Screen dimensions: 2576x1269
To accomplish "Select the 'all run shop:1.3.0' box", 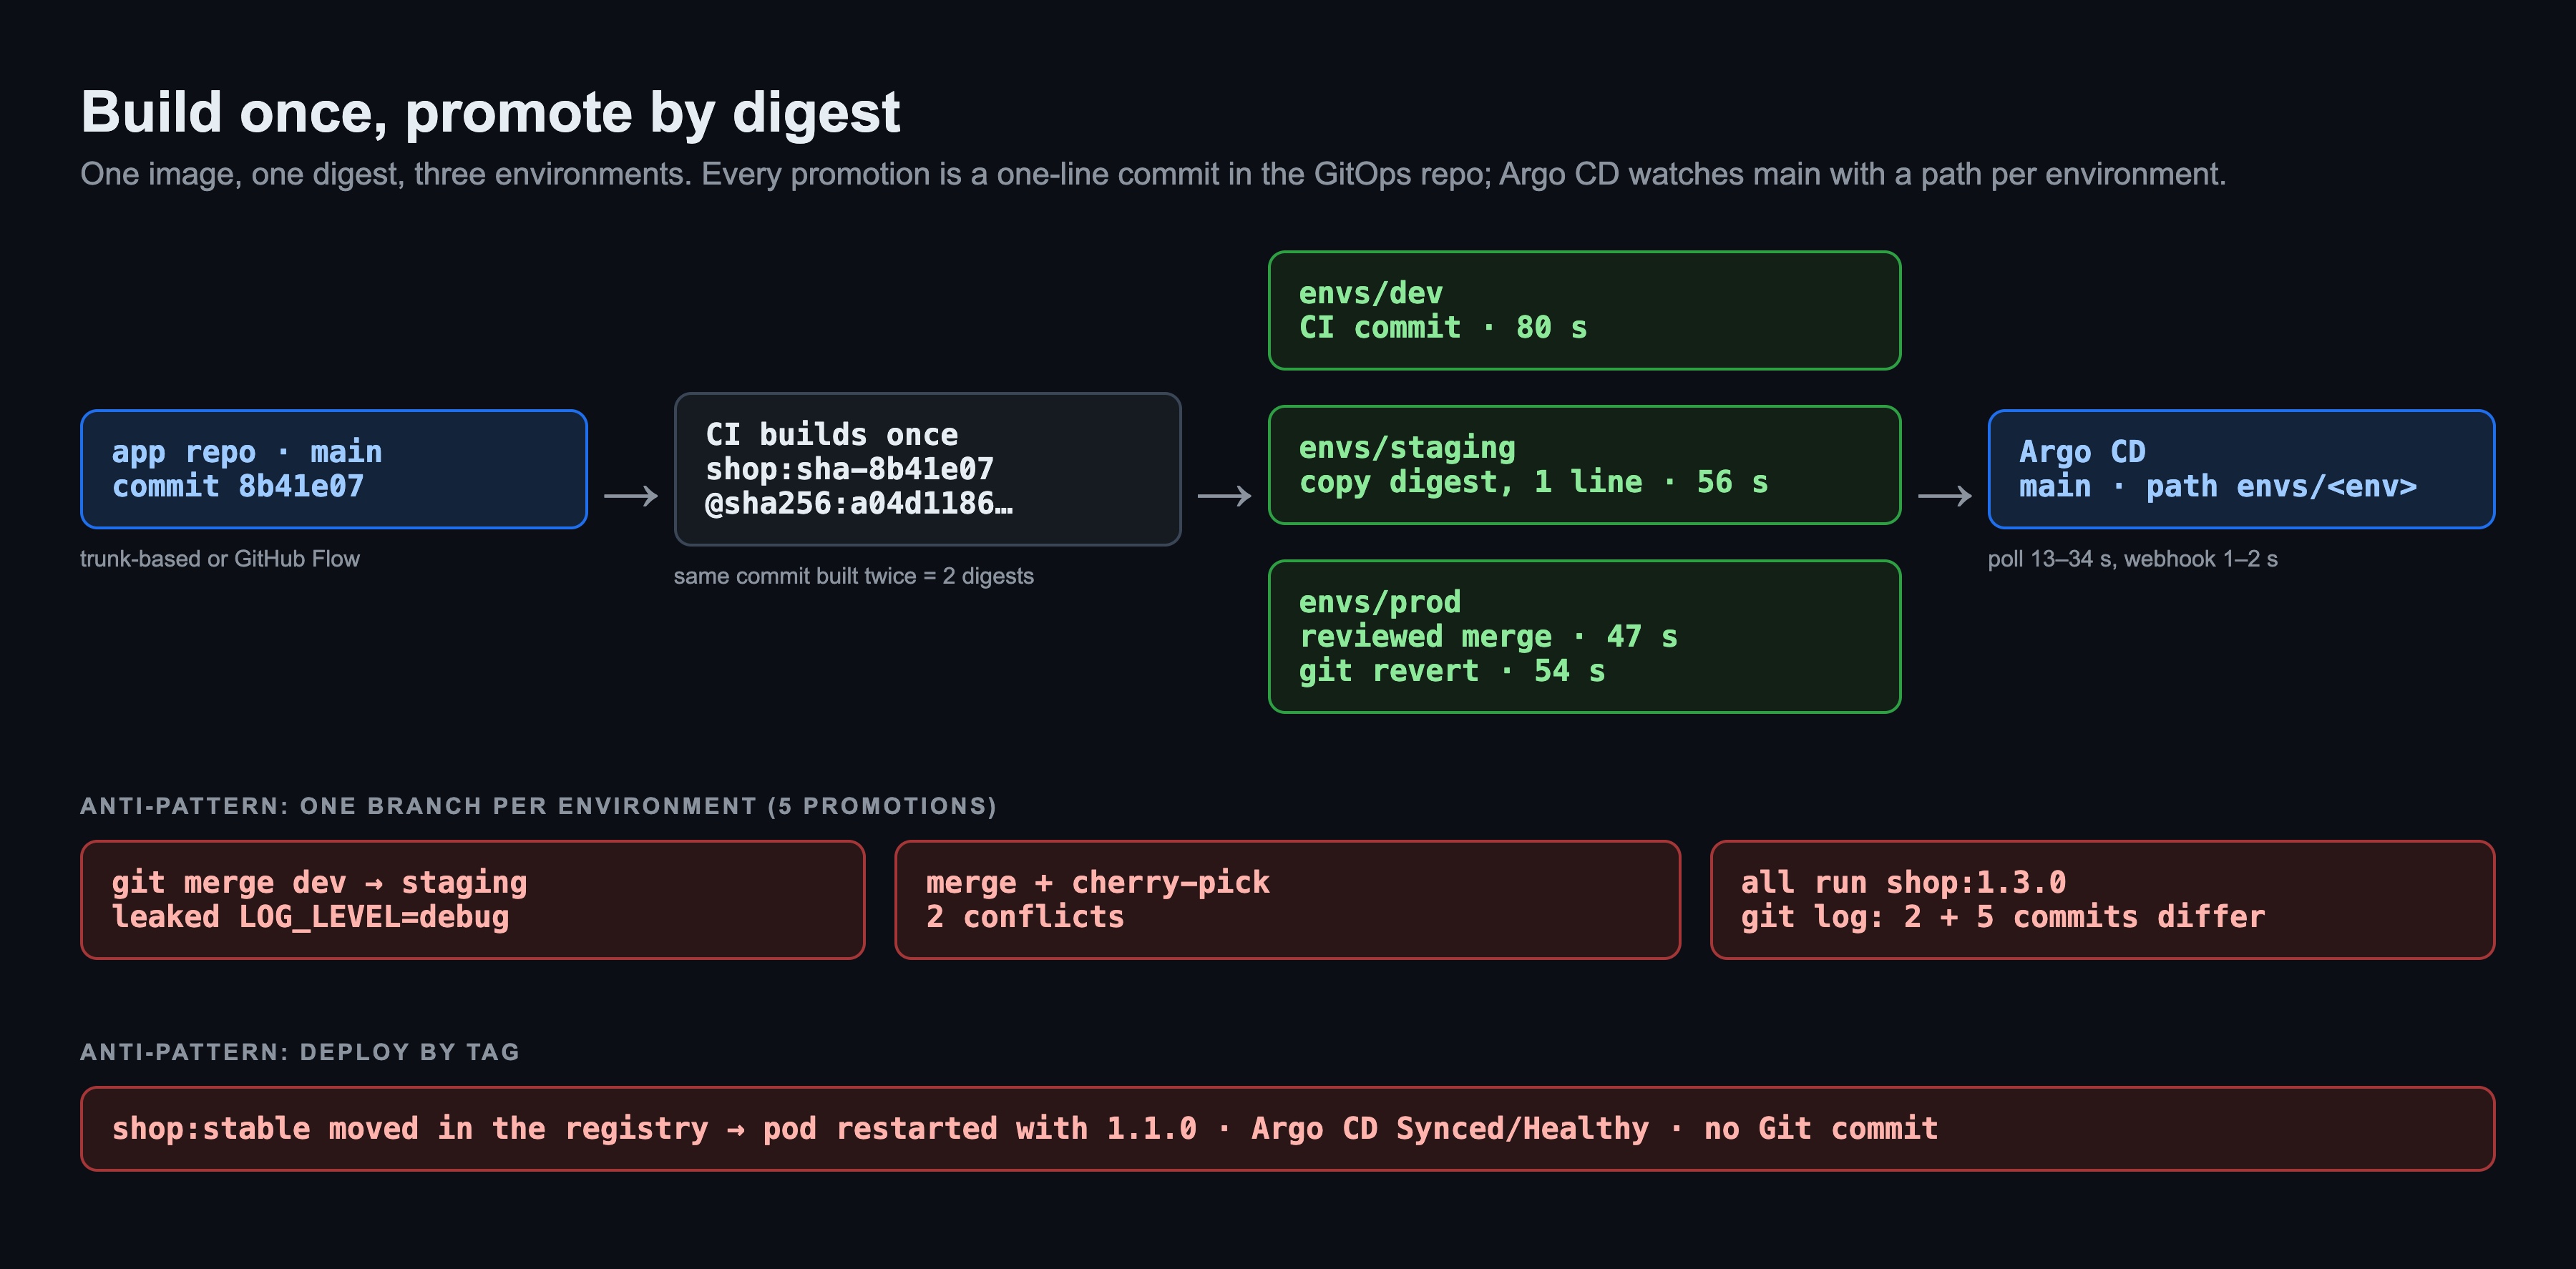I will [x=2103, y=900].
